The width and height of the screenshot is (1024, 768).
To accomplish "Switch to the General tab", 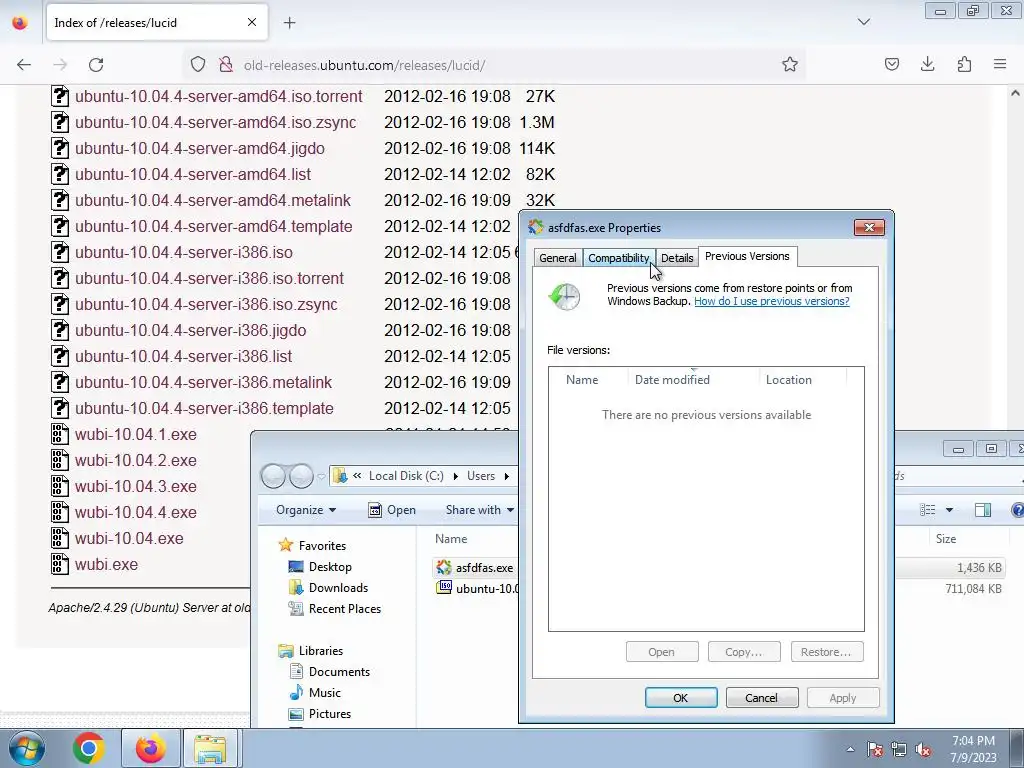I will (558, 258).
